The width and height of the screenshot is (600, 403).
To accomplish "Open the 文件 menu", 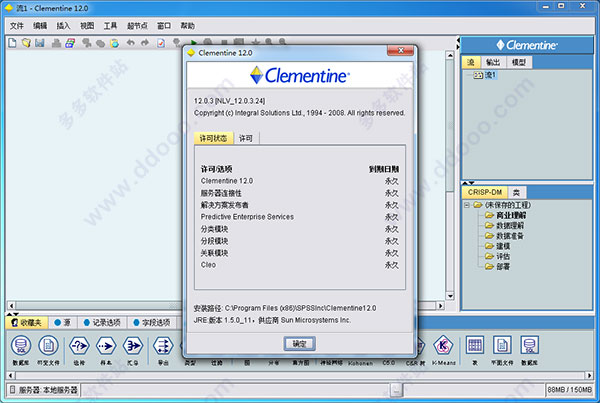I will (x=16, y=26).
